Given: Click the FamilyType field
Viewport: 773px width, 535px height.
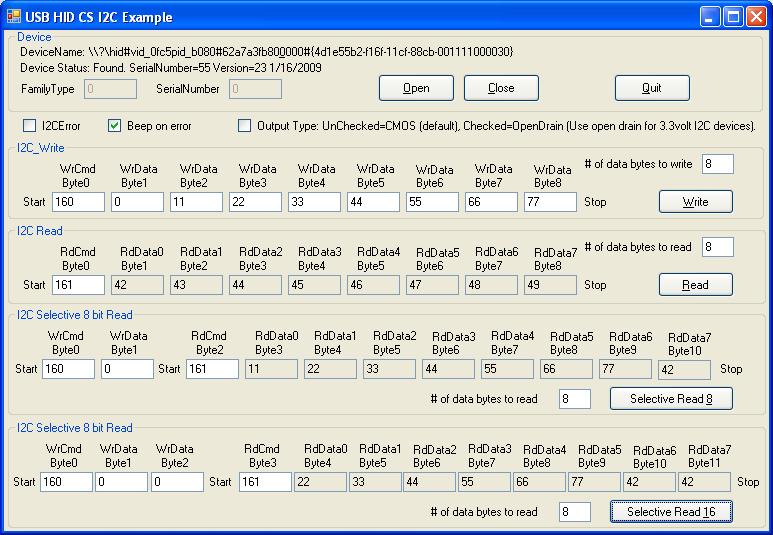Looking at the screenshot, I should pyautogui.click(x=110, y=89).
